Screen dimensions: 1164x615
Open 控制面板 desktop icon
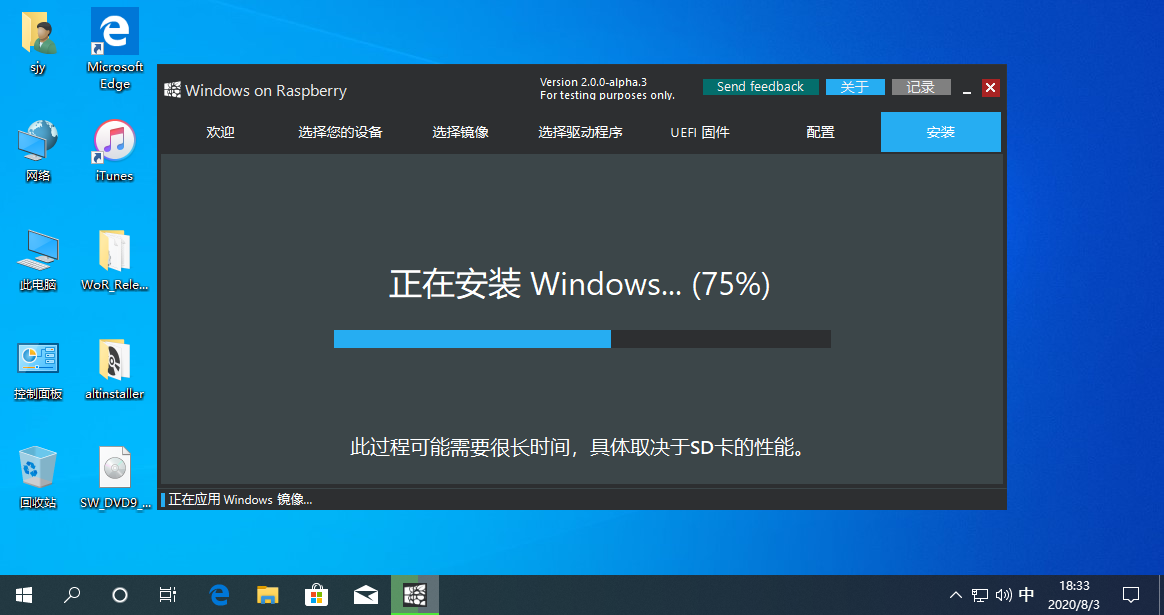click(38, 369)
